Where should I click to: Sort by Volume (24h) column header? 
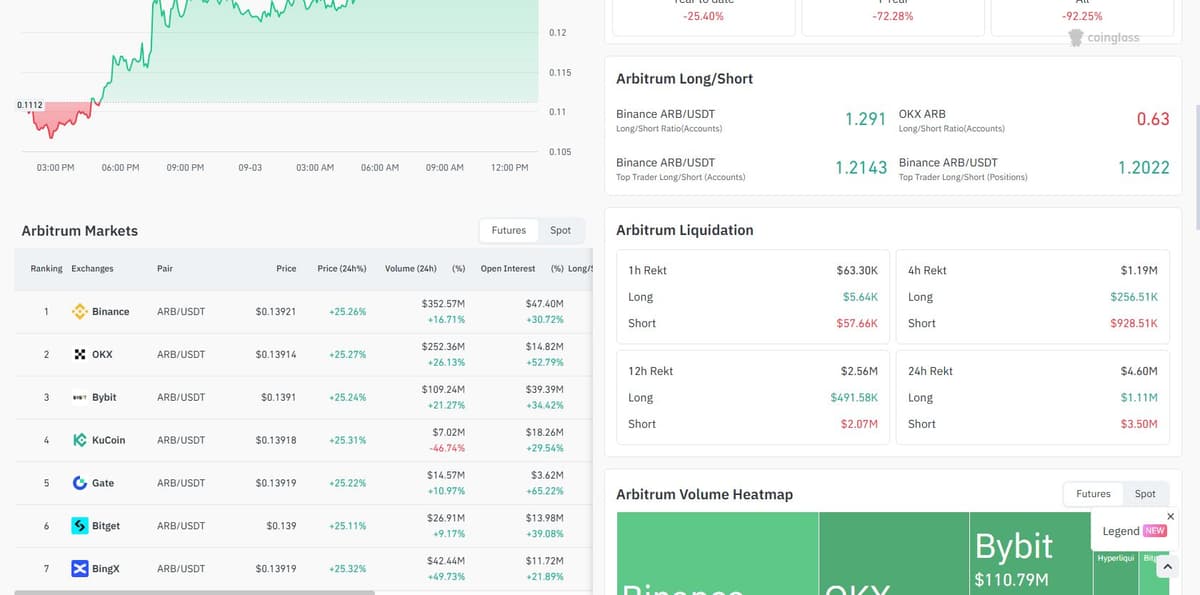pyautogui.click(x=411, y=269)
